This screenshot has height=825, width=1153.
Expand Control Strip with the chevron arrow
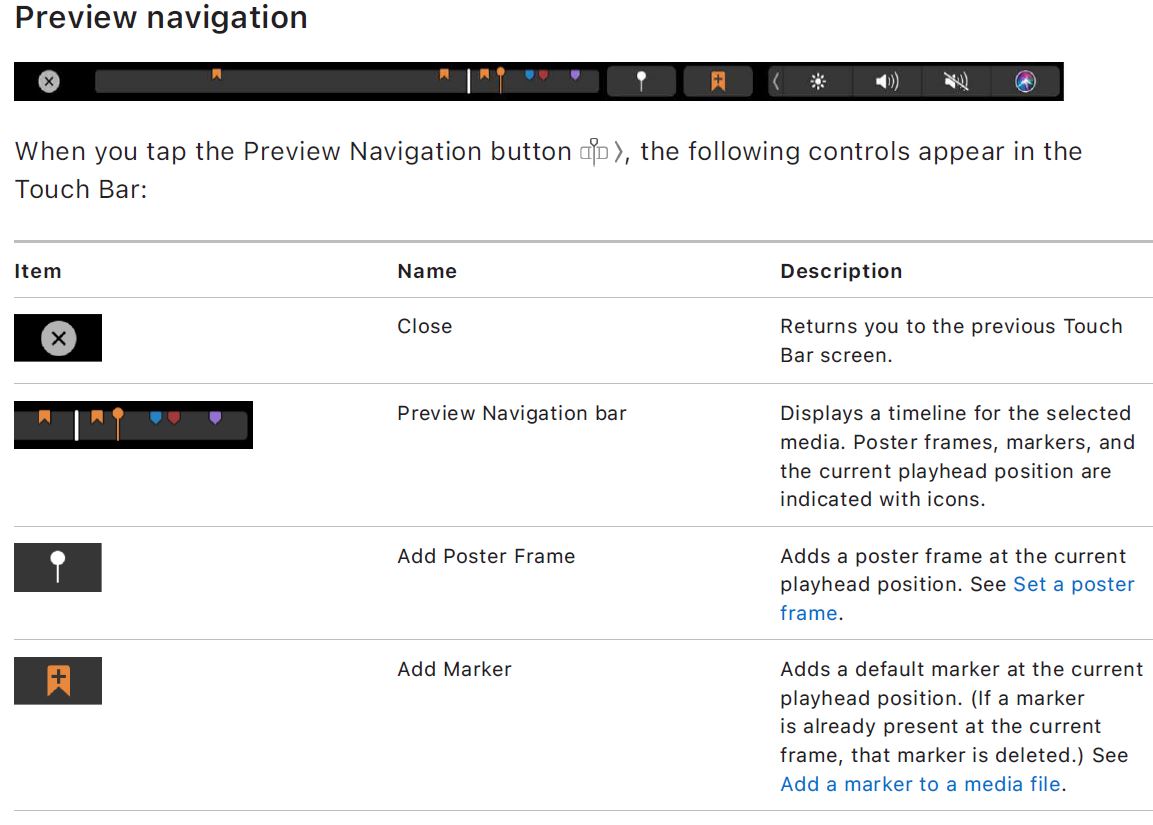[776, 82]
